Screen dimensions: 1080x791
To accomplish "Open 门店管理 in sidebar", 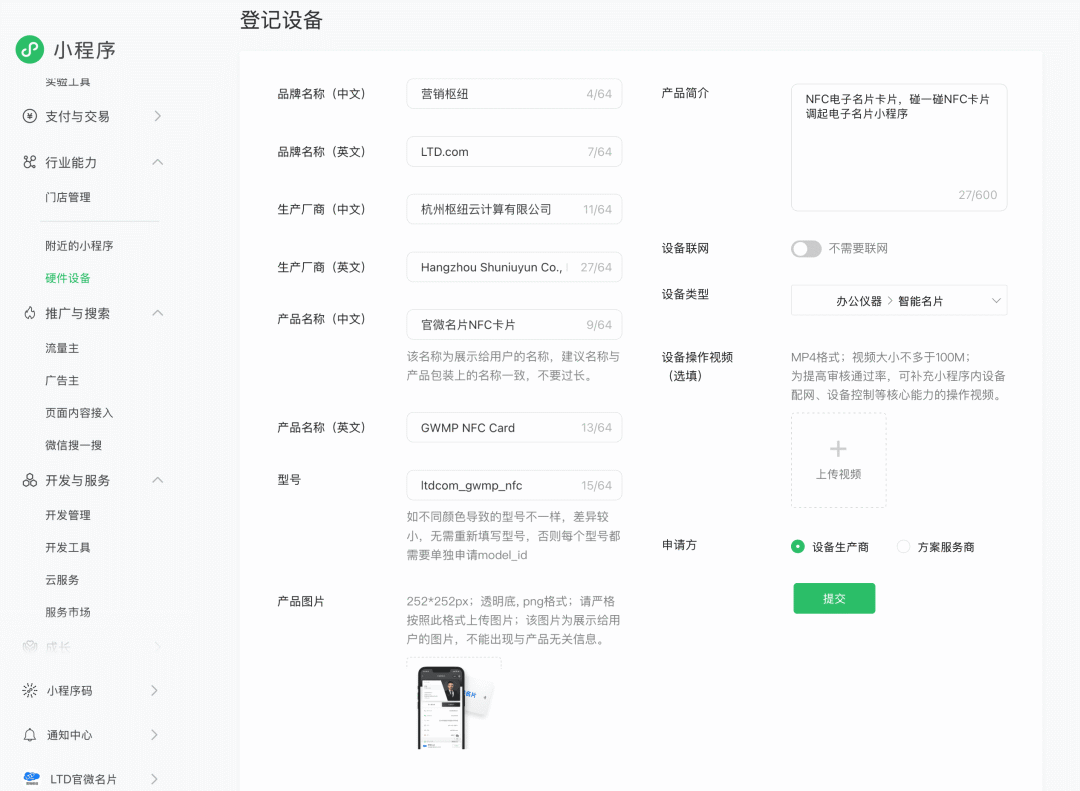I will click(68, 197).
